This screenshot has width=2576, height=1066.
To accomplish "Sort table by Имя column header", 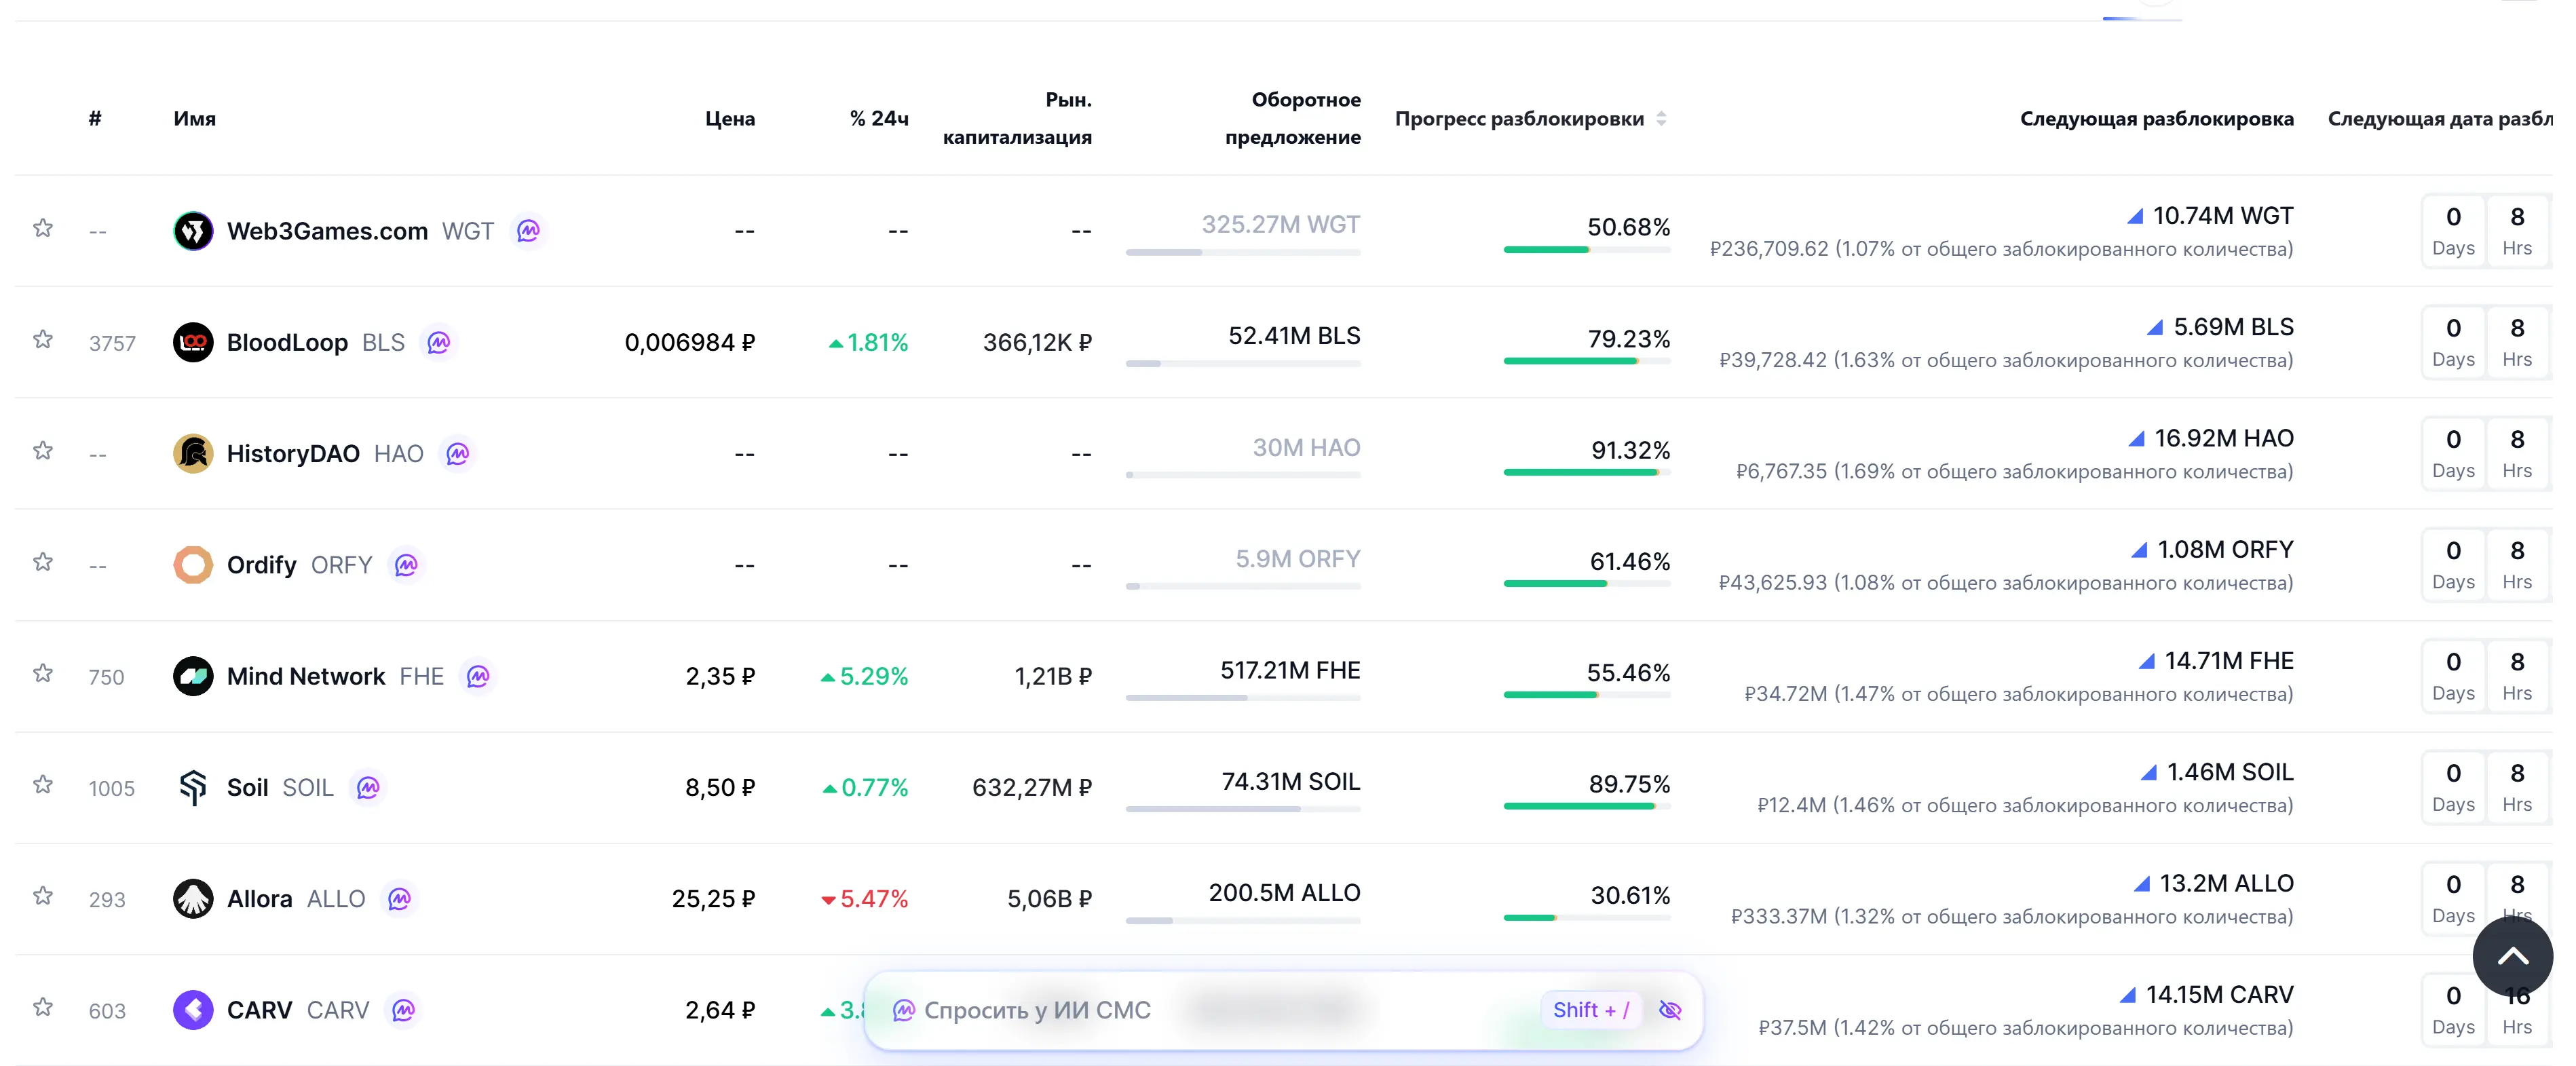I will click(194, 118).
